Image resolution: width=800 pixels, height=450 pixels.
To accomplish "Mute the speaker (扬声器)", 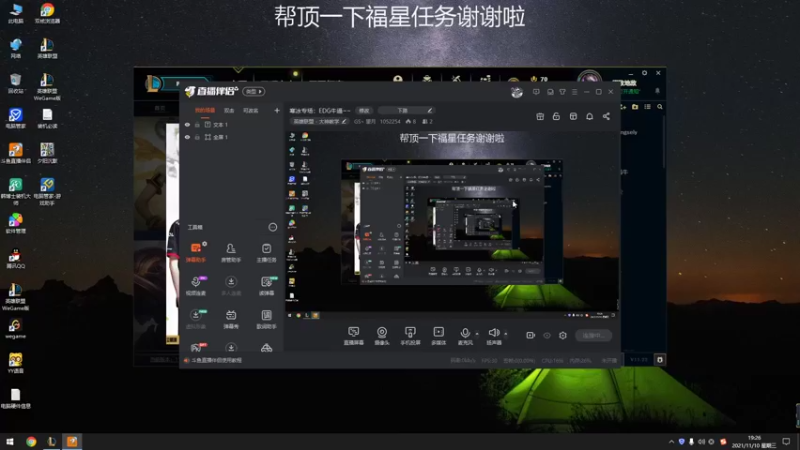I will click(x=493, y=336).
